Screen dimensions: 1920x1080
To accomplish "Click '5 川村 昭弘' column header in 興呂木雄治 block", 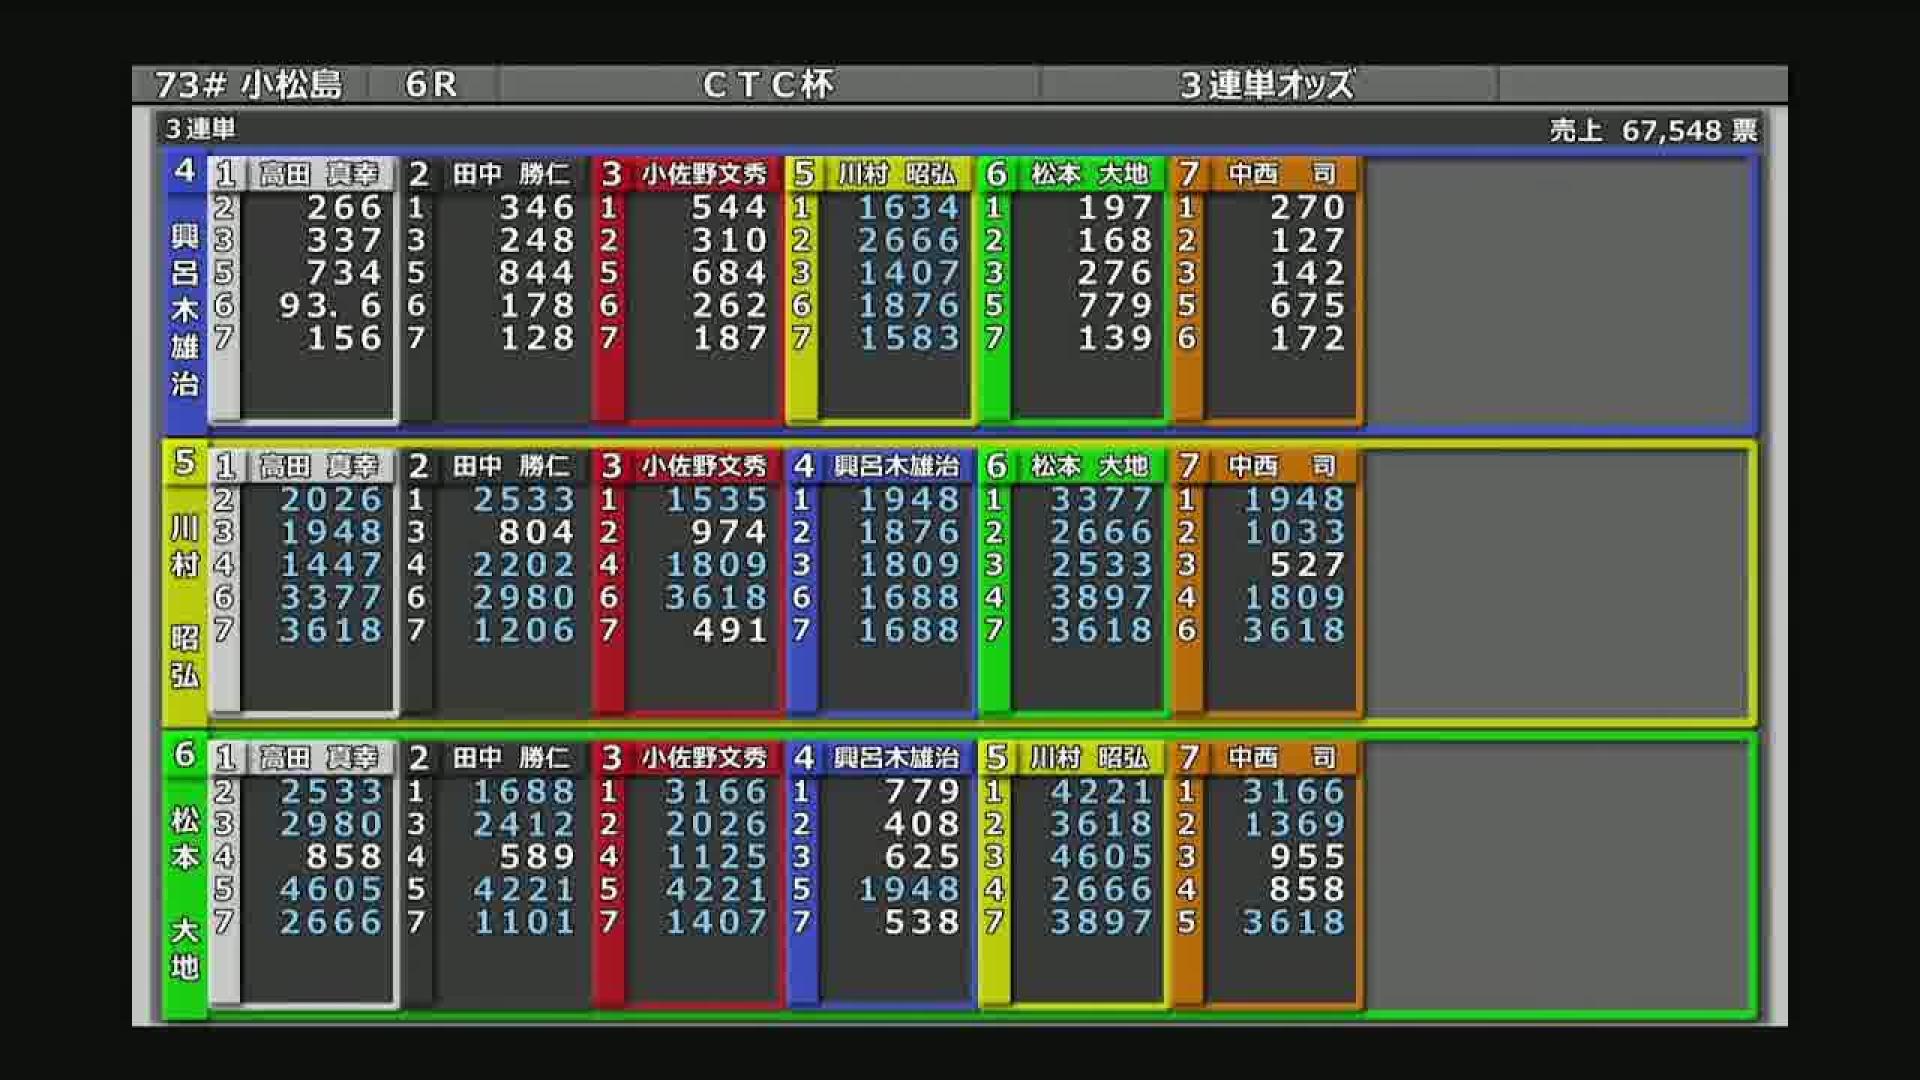I will [x=878, y=174].
